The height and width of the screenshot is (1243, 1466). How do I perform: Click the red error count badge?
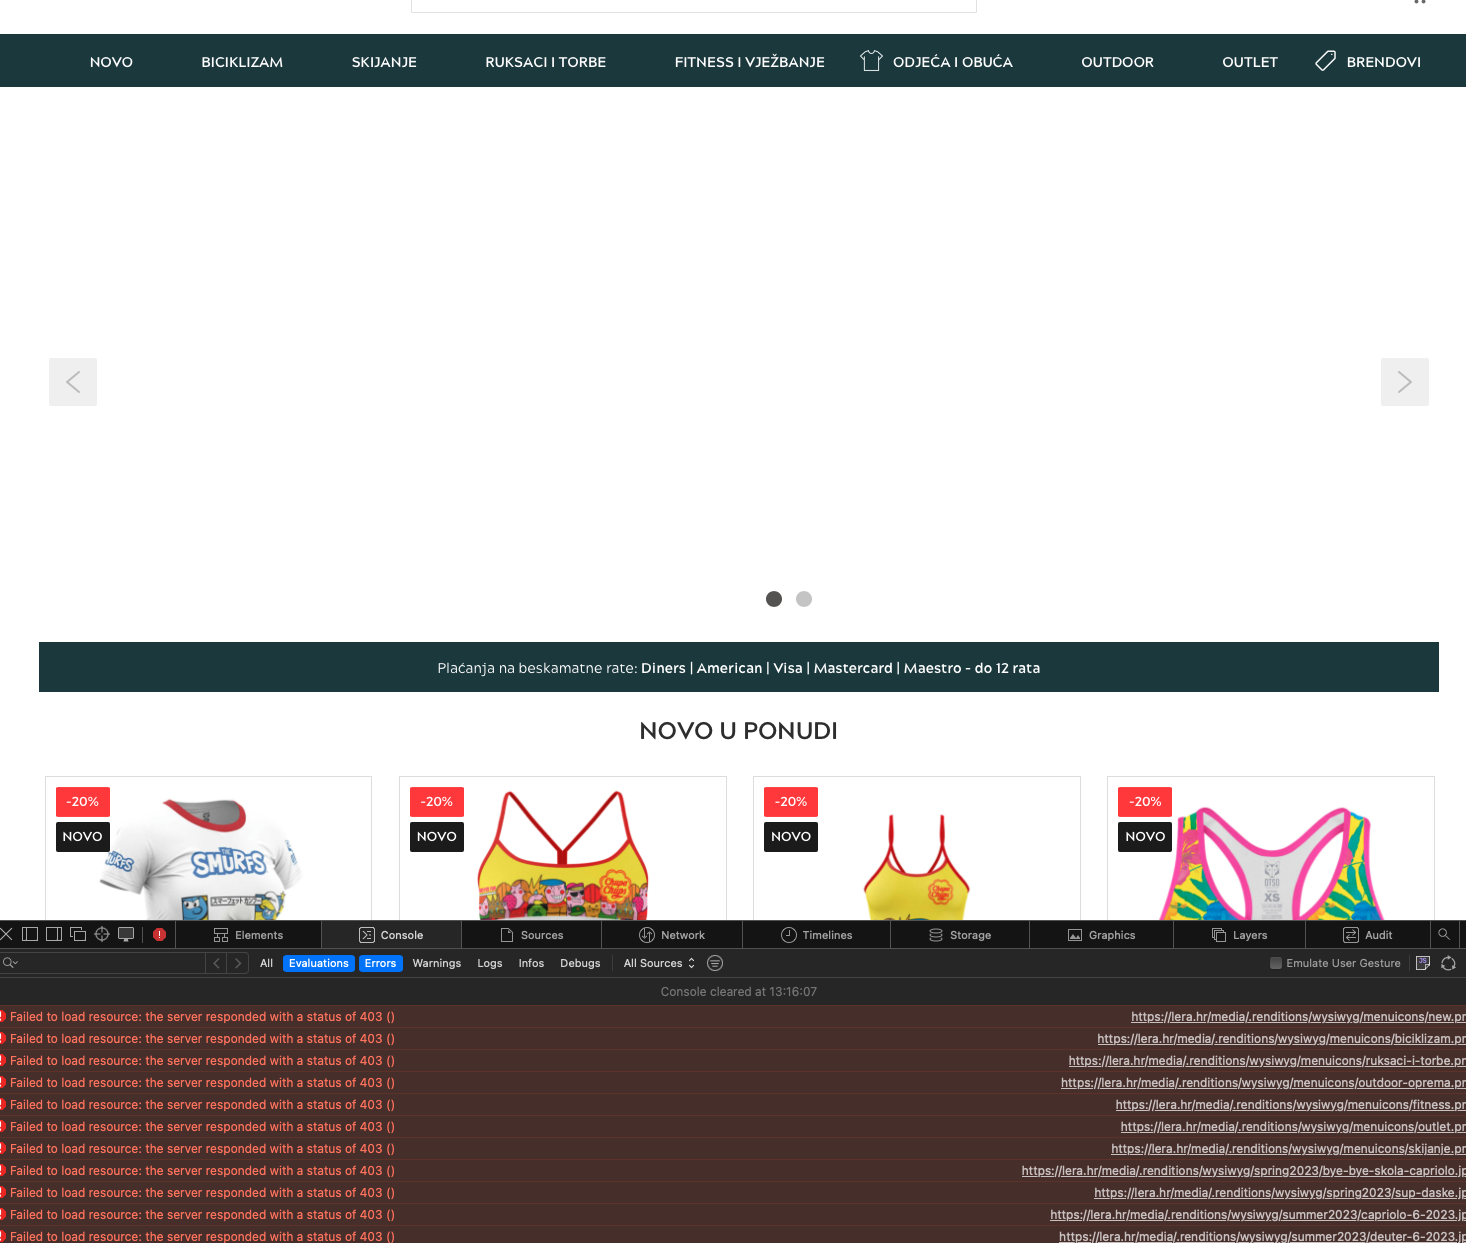(x=159, y=934)
